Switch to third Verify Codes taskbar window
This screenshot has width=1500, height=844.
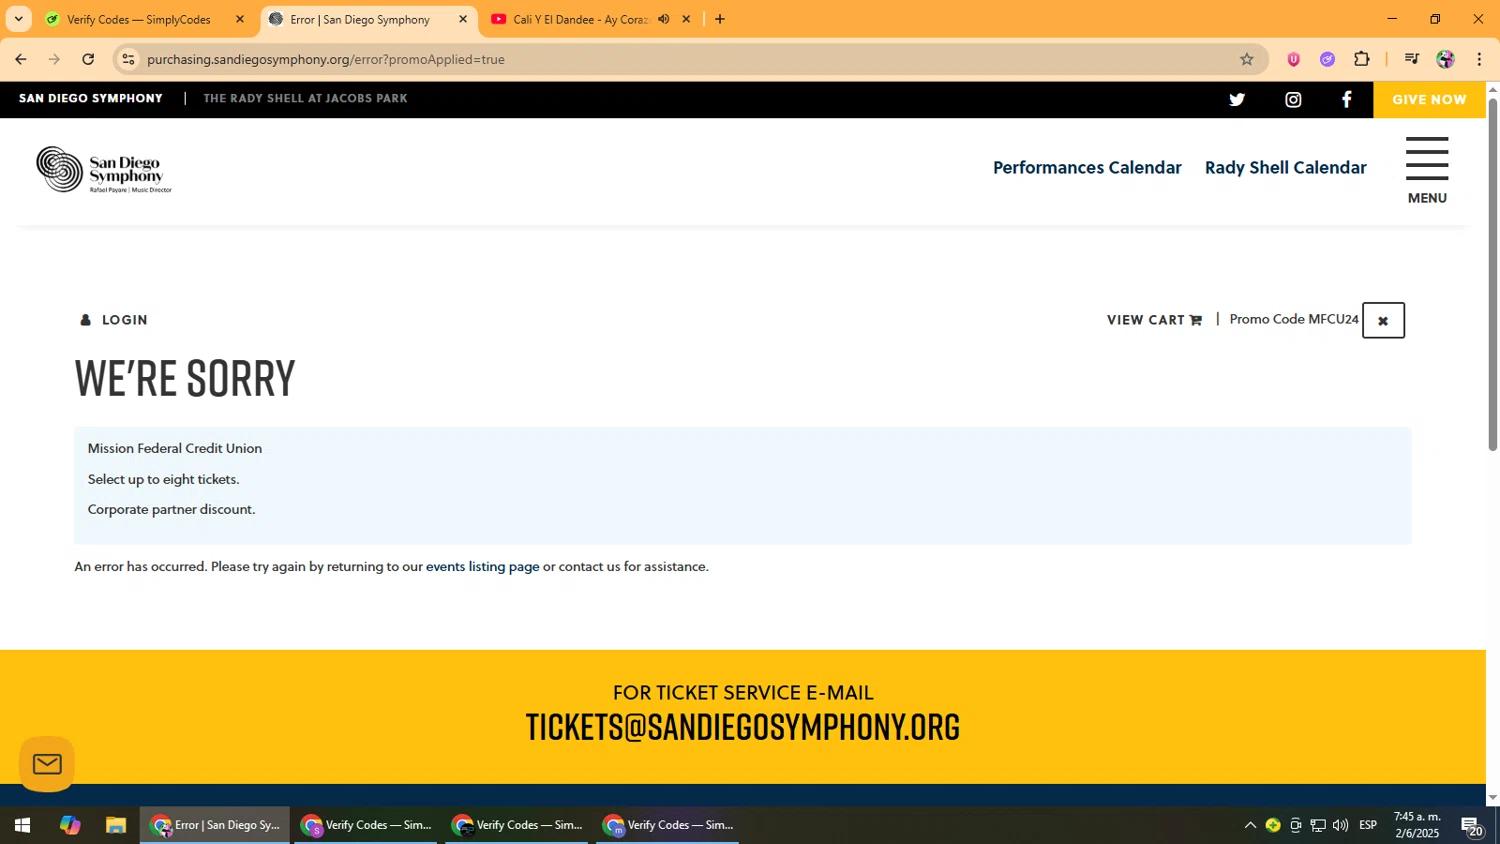pos(668,825)
